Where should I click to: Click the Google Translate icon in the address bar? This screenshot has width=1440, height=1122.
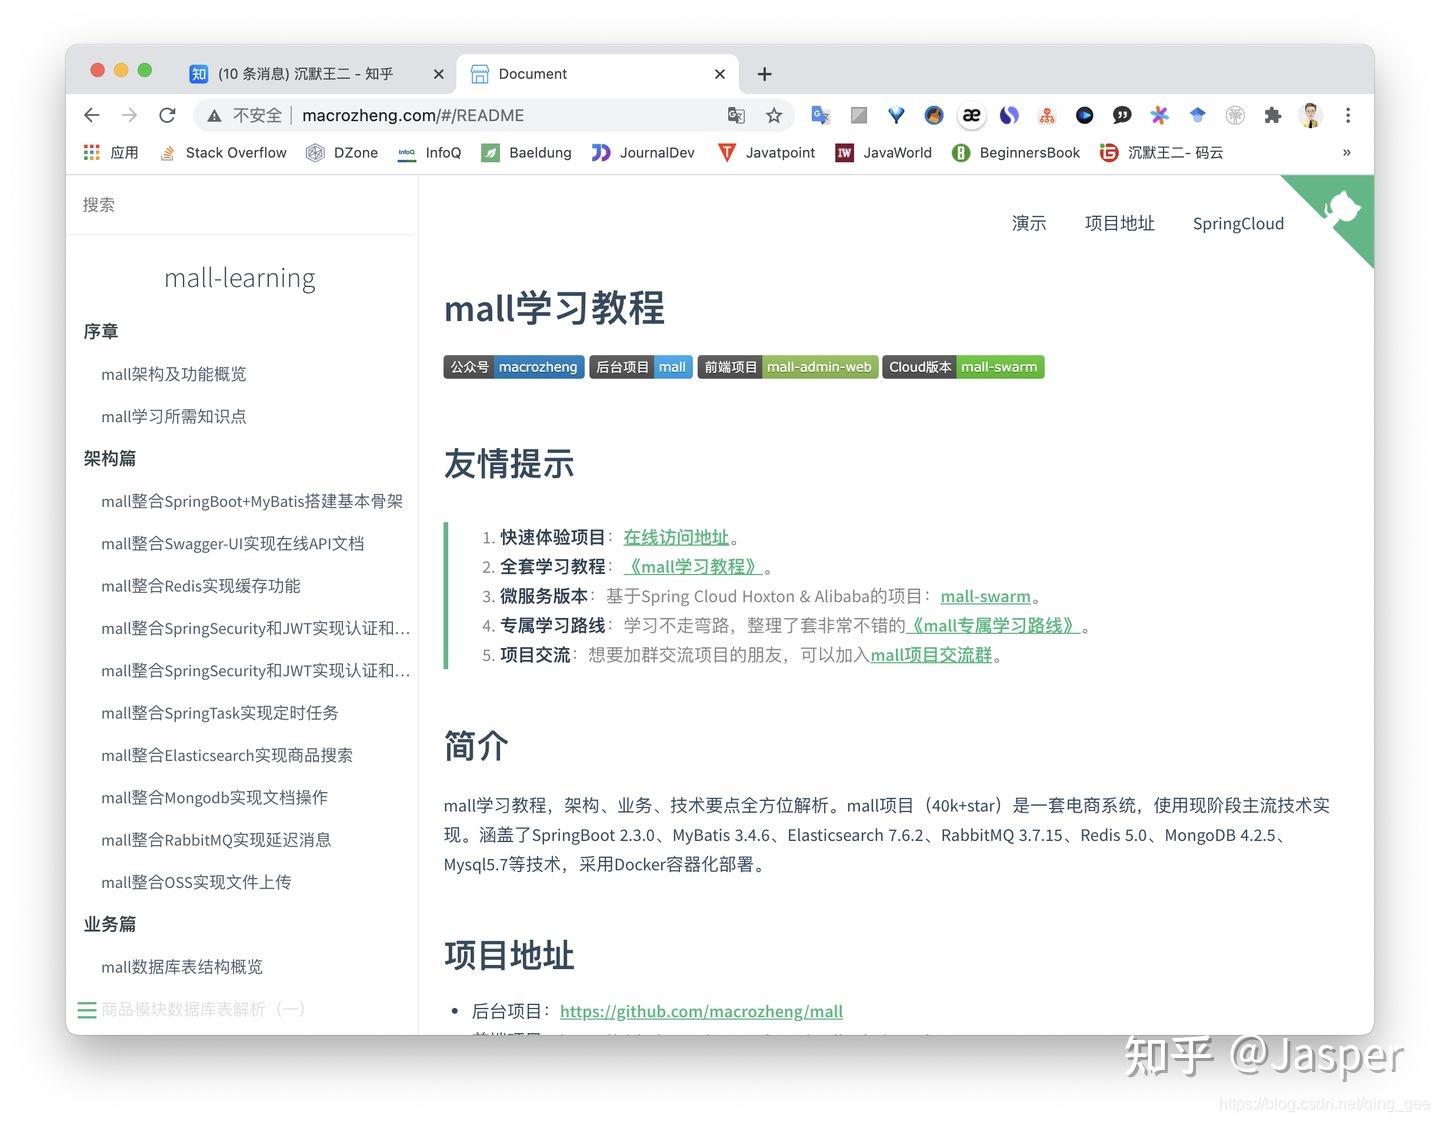[736, 115]
